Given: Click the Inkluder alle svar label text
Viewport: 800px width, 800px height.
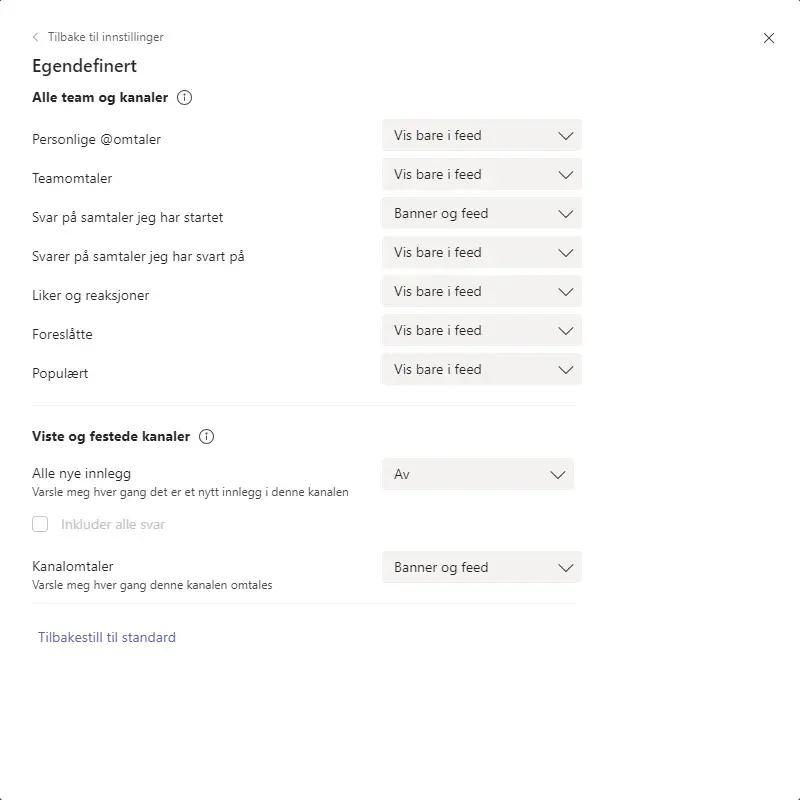Looking at the screenshot, I should 113,524.
